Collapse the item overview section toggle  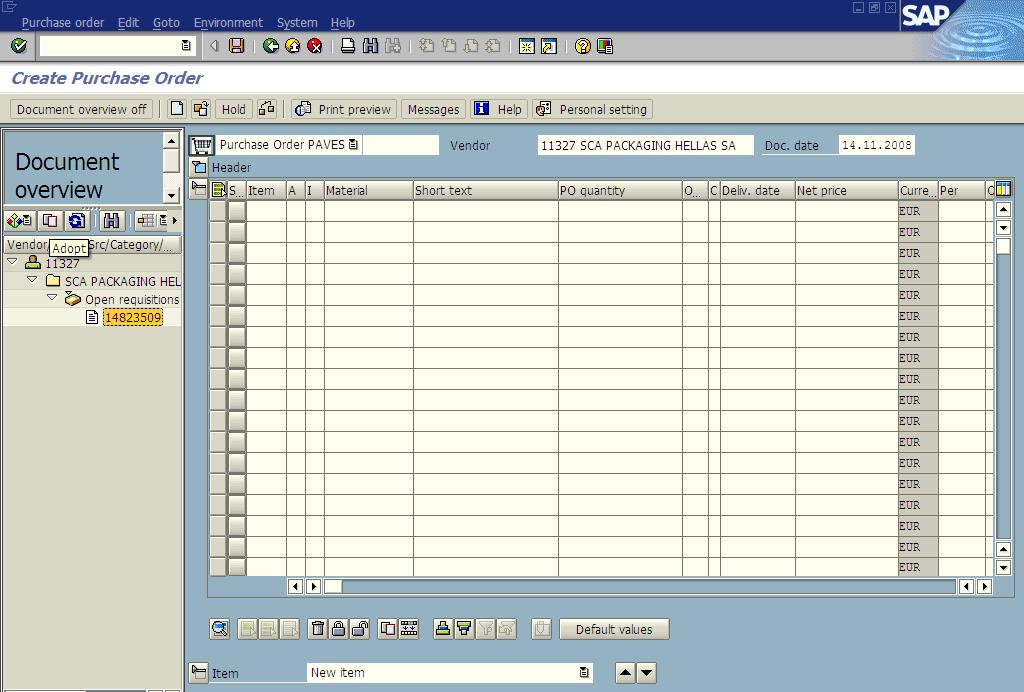(199, 189)
